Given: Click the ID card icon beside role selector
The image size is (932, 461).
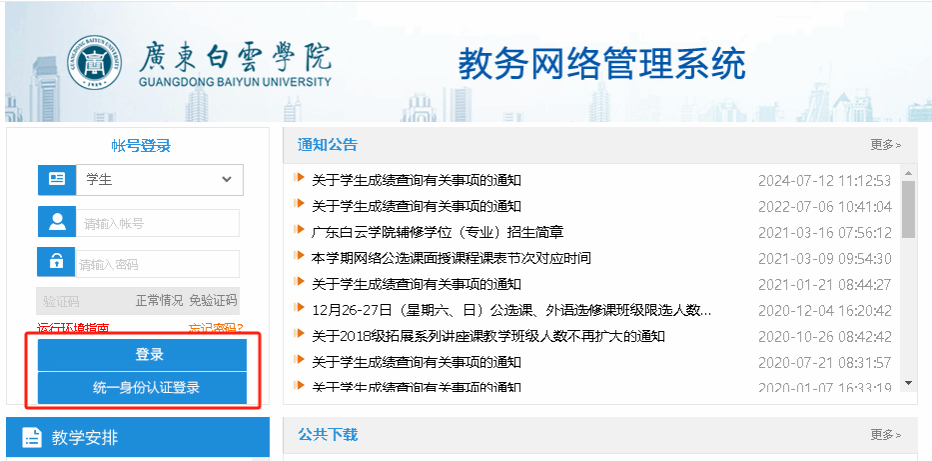Looking at the screenshot, I should (57, 180).
